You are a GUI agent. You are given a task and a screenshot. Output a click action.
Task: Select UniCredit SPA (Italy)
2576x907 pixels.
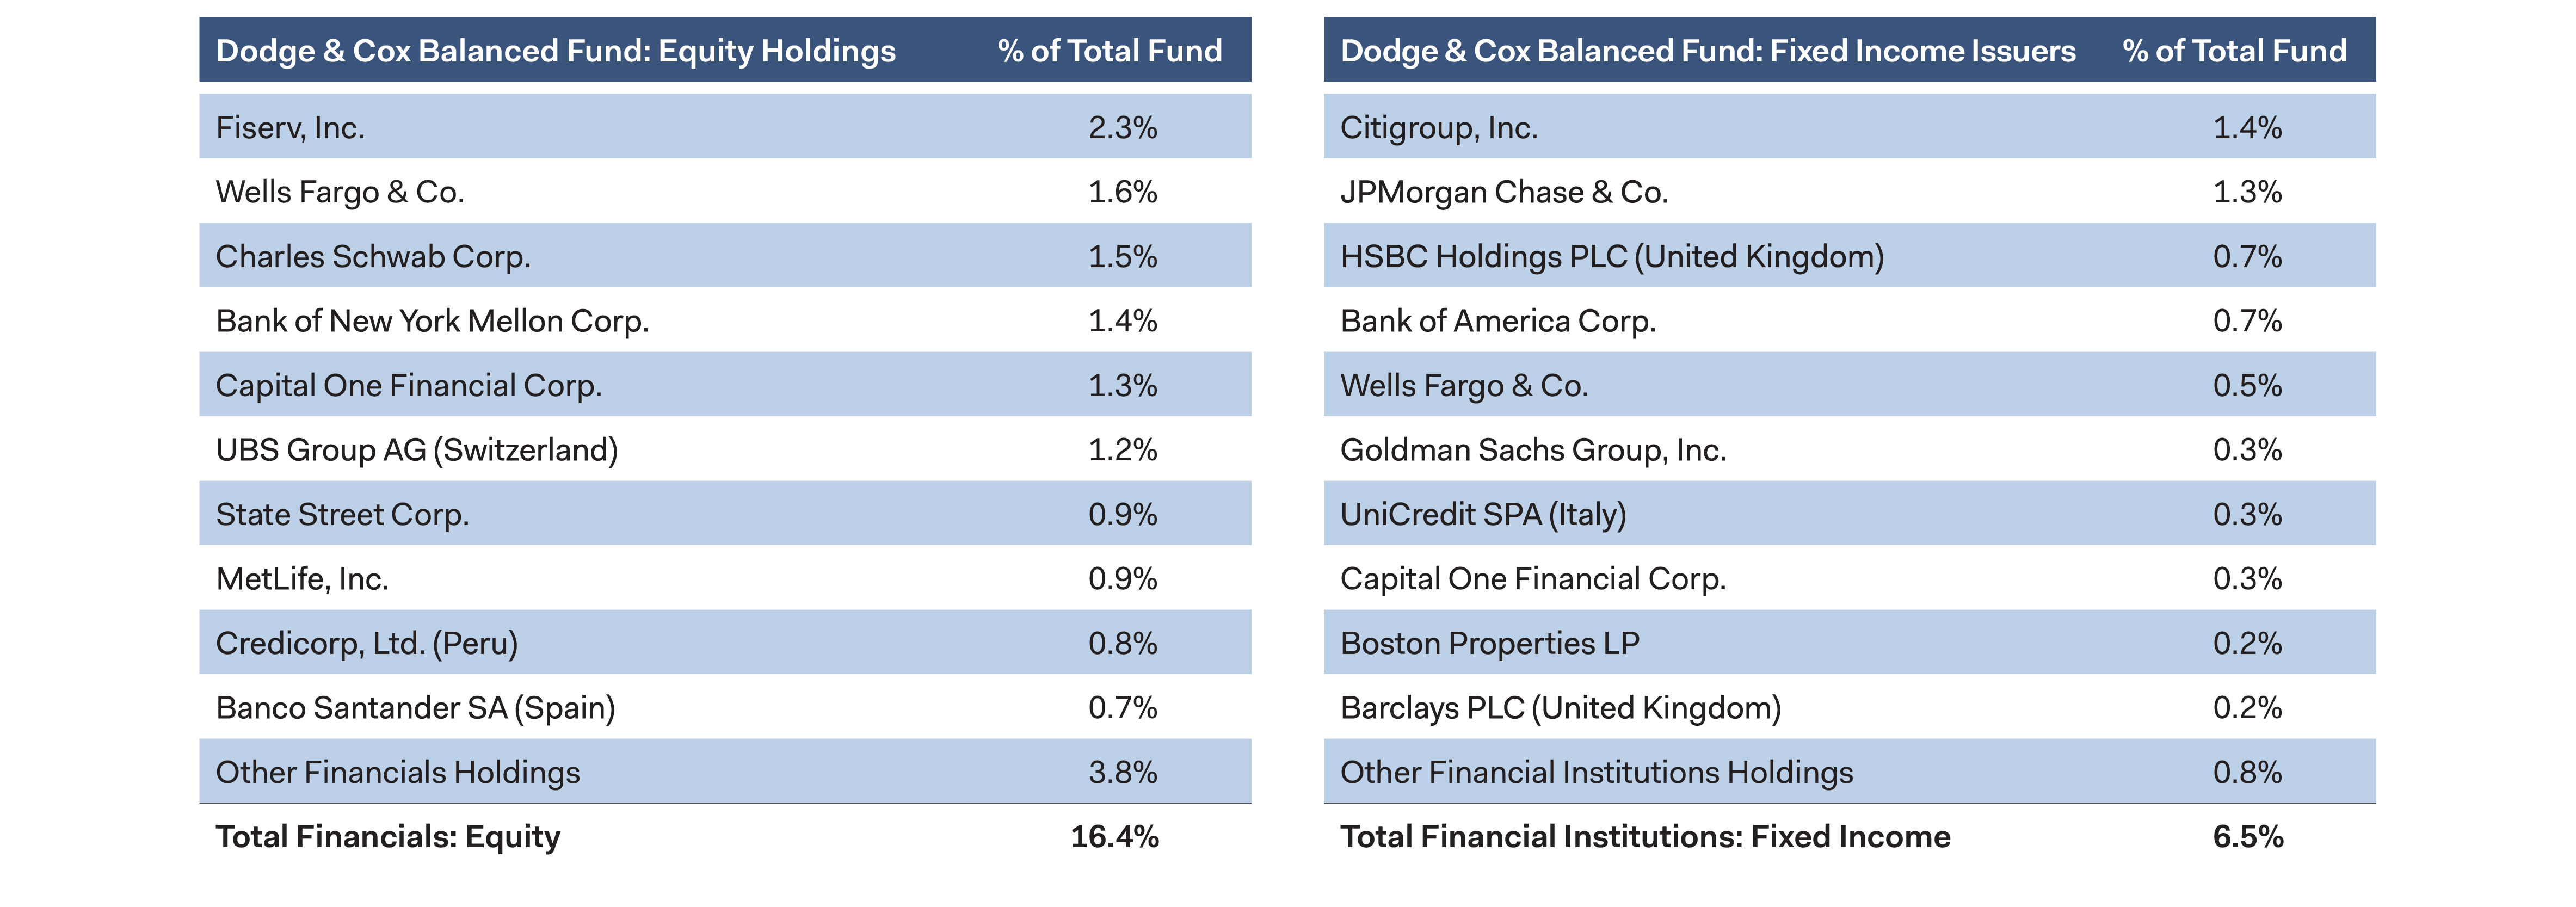pos(1483,515)
